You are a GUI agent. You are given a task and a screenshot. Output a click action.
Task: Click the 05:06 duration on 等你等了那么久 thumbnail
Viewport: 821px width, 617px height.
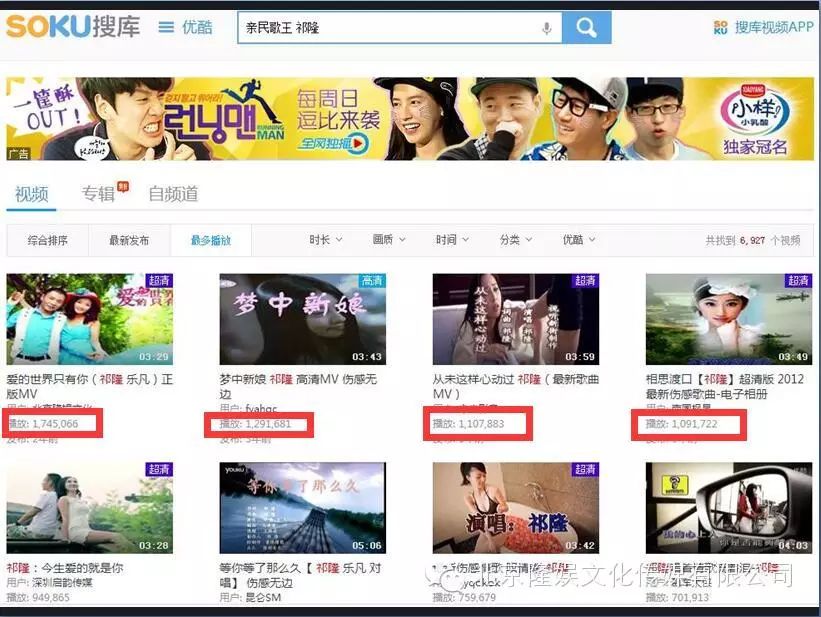coord(367,545)
